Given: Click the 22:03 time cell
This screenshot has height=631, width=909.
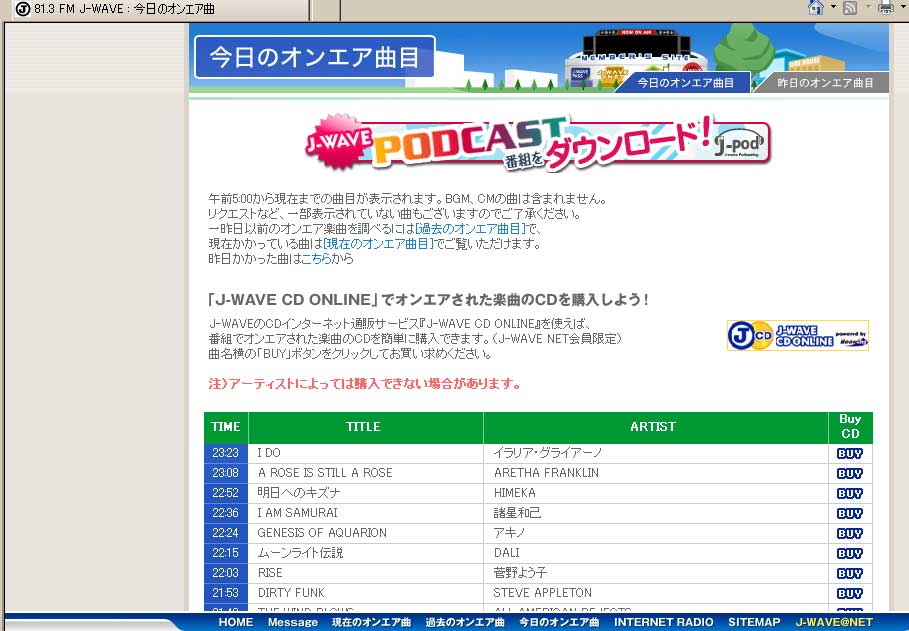Looking at the screenshot, I should (226, 573).
